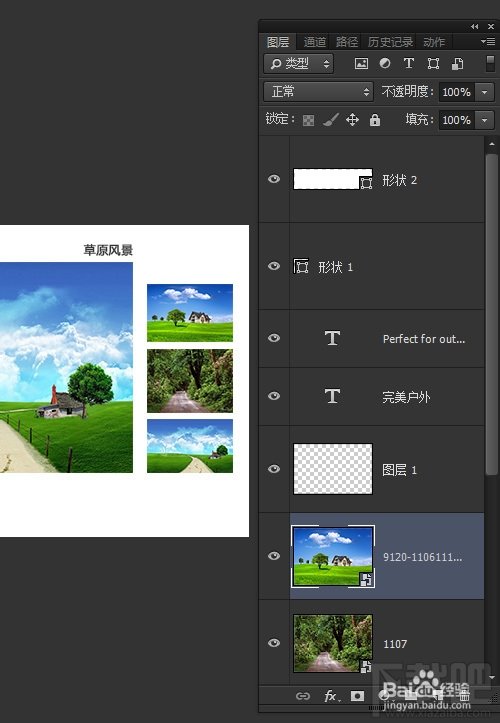Open the 路径 tab
This screenshot has width=500, height=723.
coord(347,42)
